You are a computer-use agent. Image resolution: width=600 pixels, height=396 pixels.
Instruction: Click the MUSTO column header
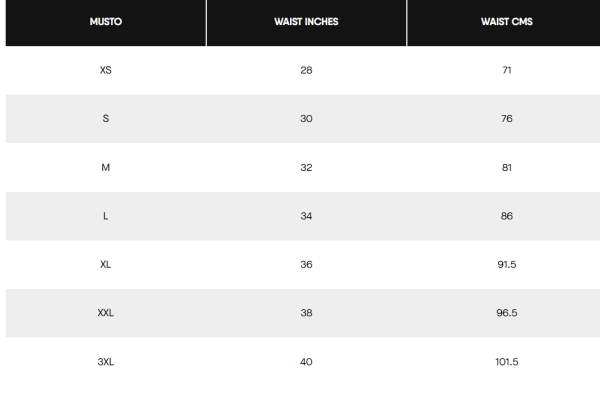(106, 22)
